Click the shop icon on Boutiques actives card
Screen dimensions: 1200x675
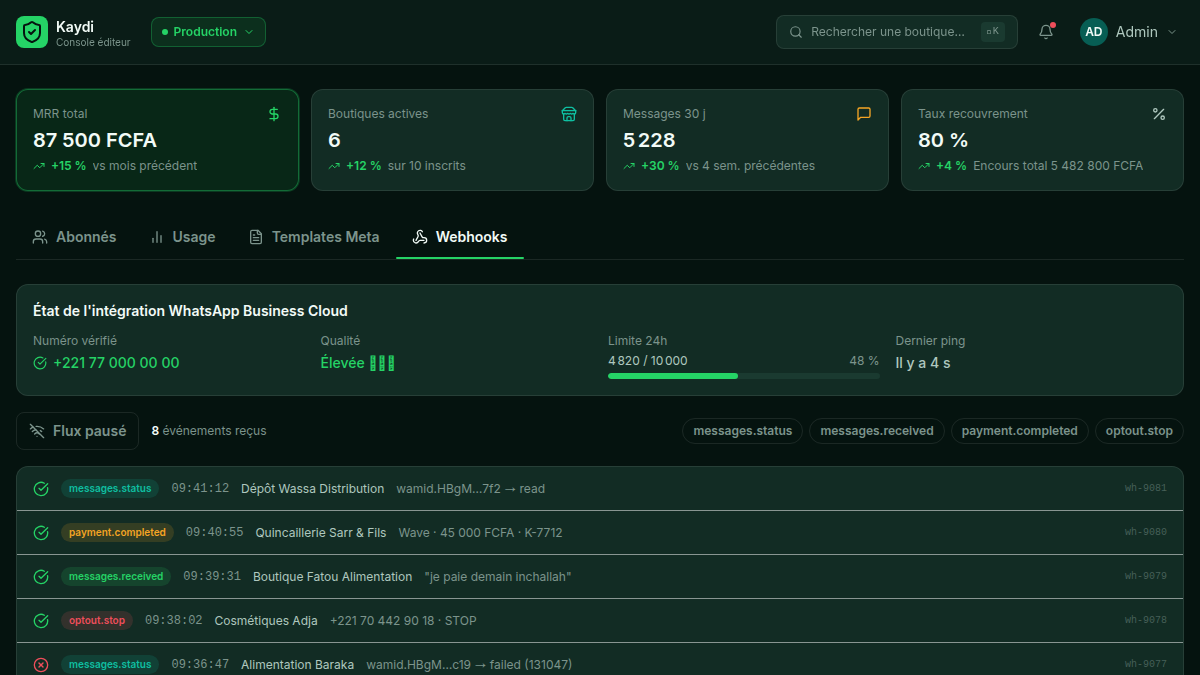coord(569,114)
